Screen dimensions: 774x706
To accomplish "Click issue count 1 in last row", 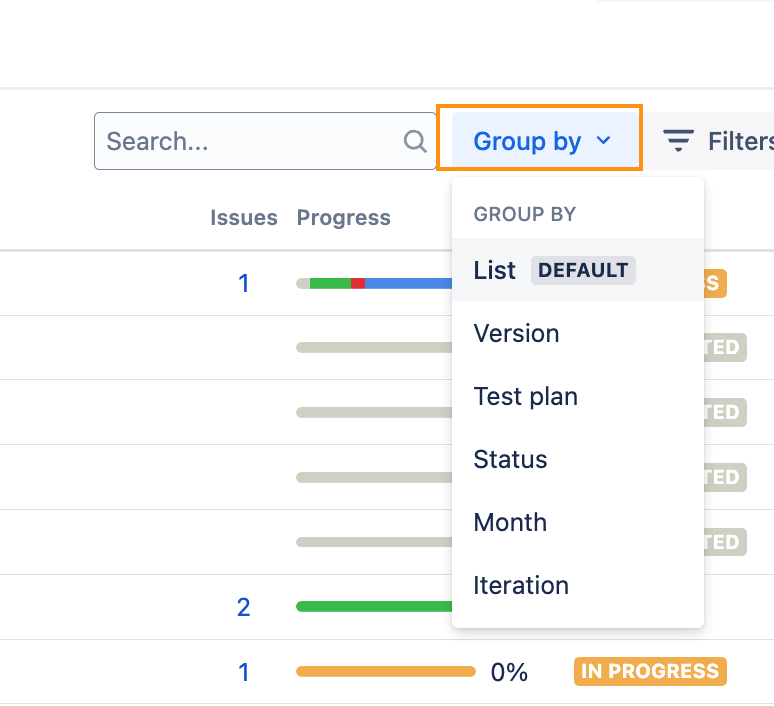I will [243, 672].
